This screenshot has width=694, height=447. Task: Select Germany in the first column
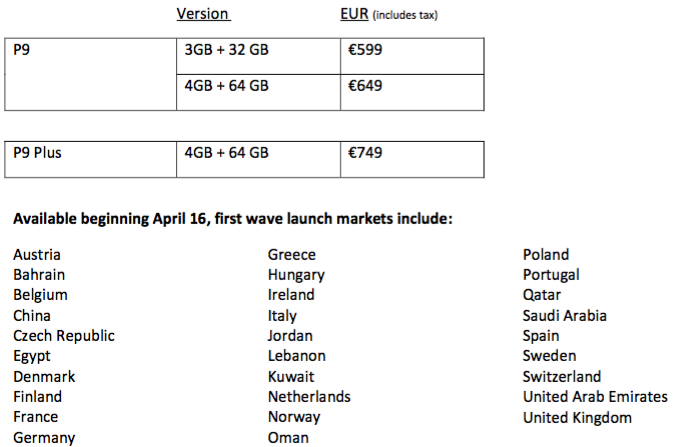point(43,437)
